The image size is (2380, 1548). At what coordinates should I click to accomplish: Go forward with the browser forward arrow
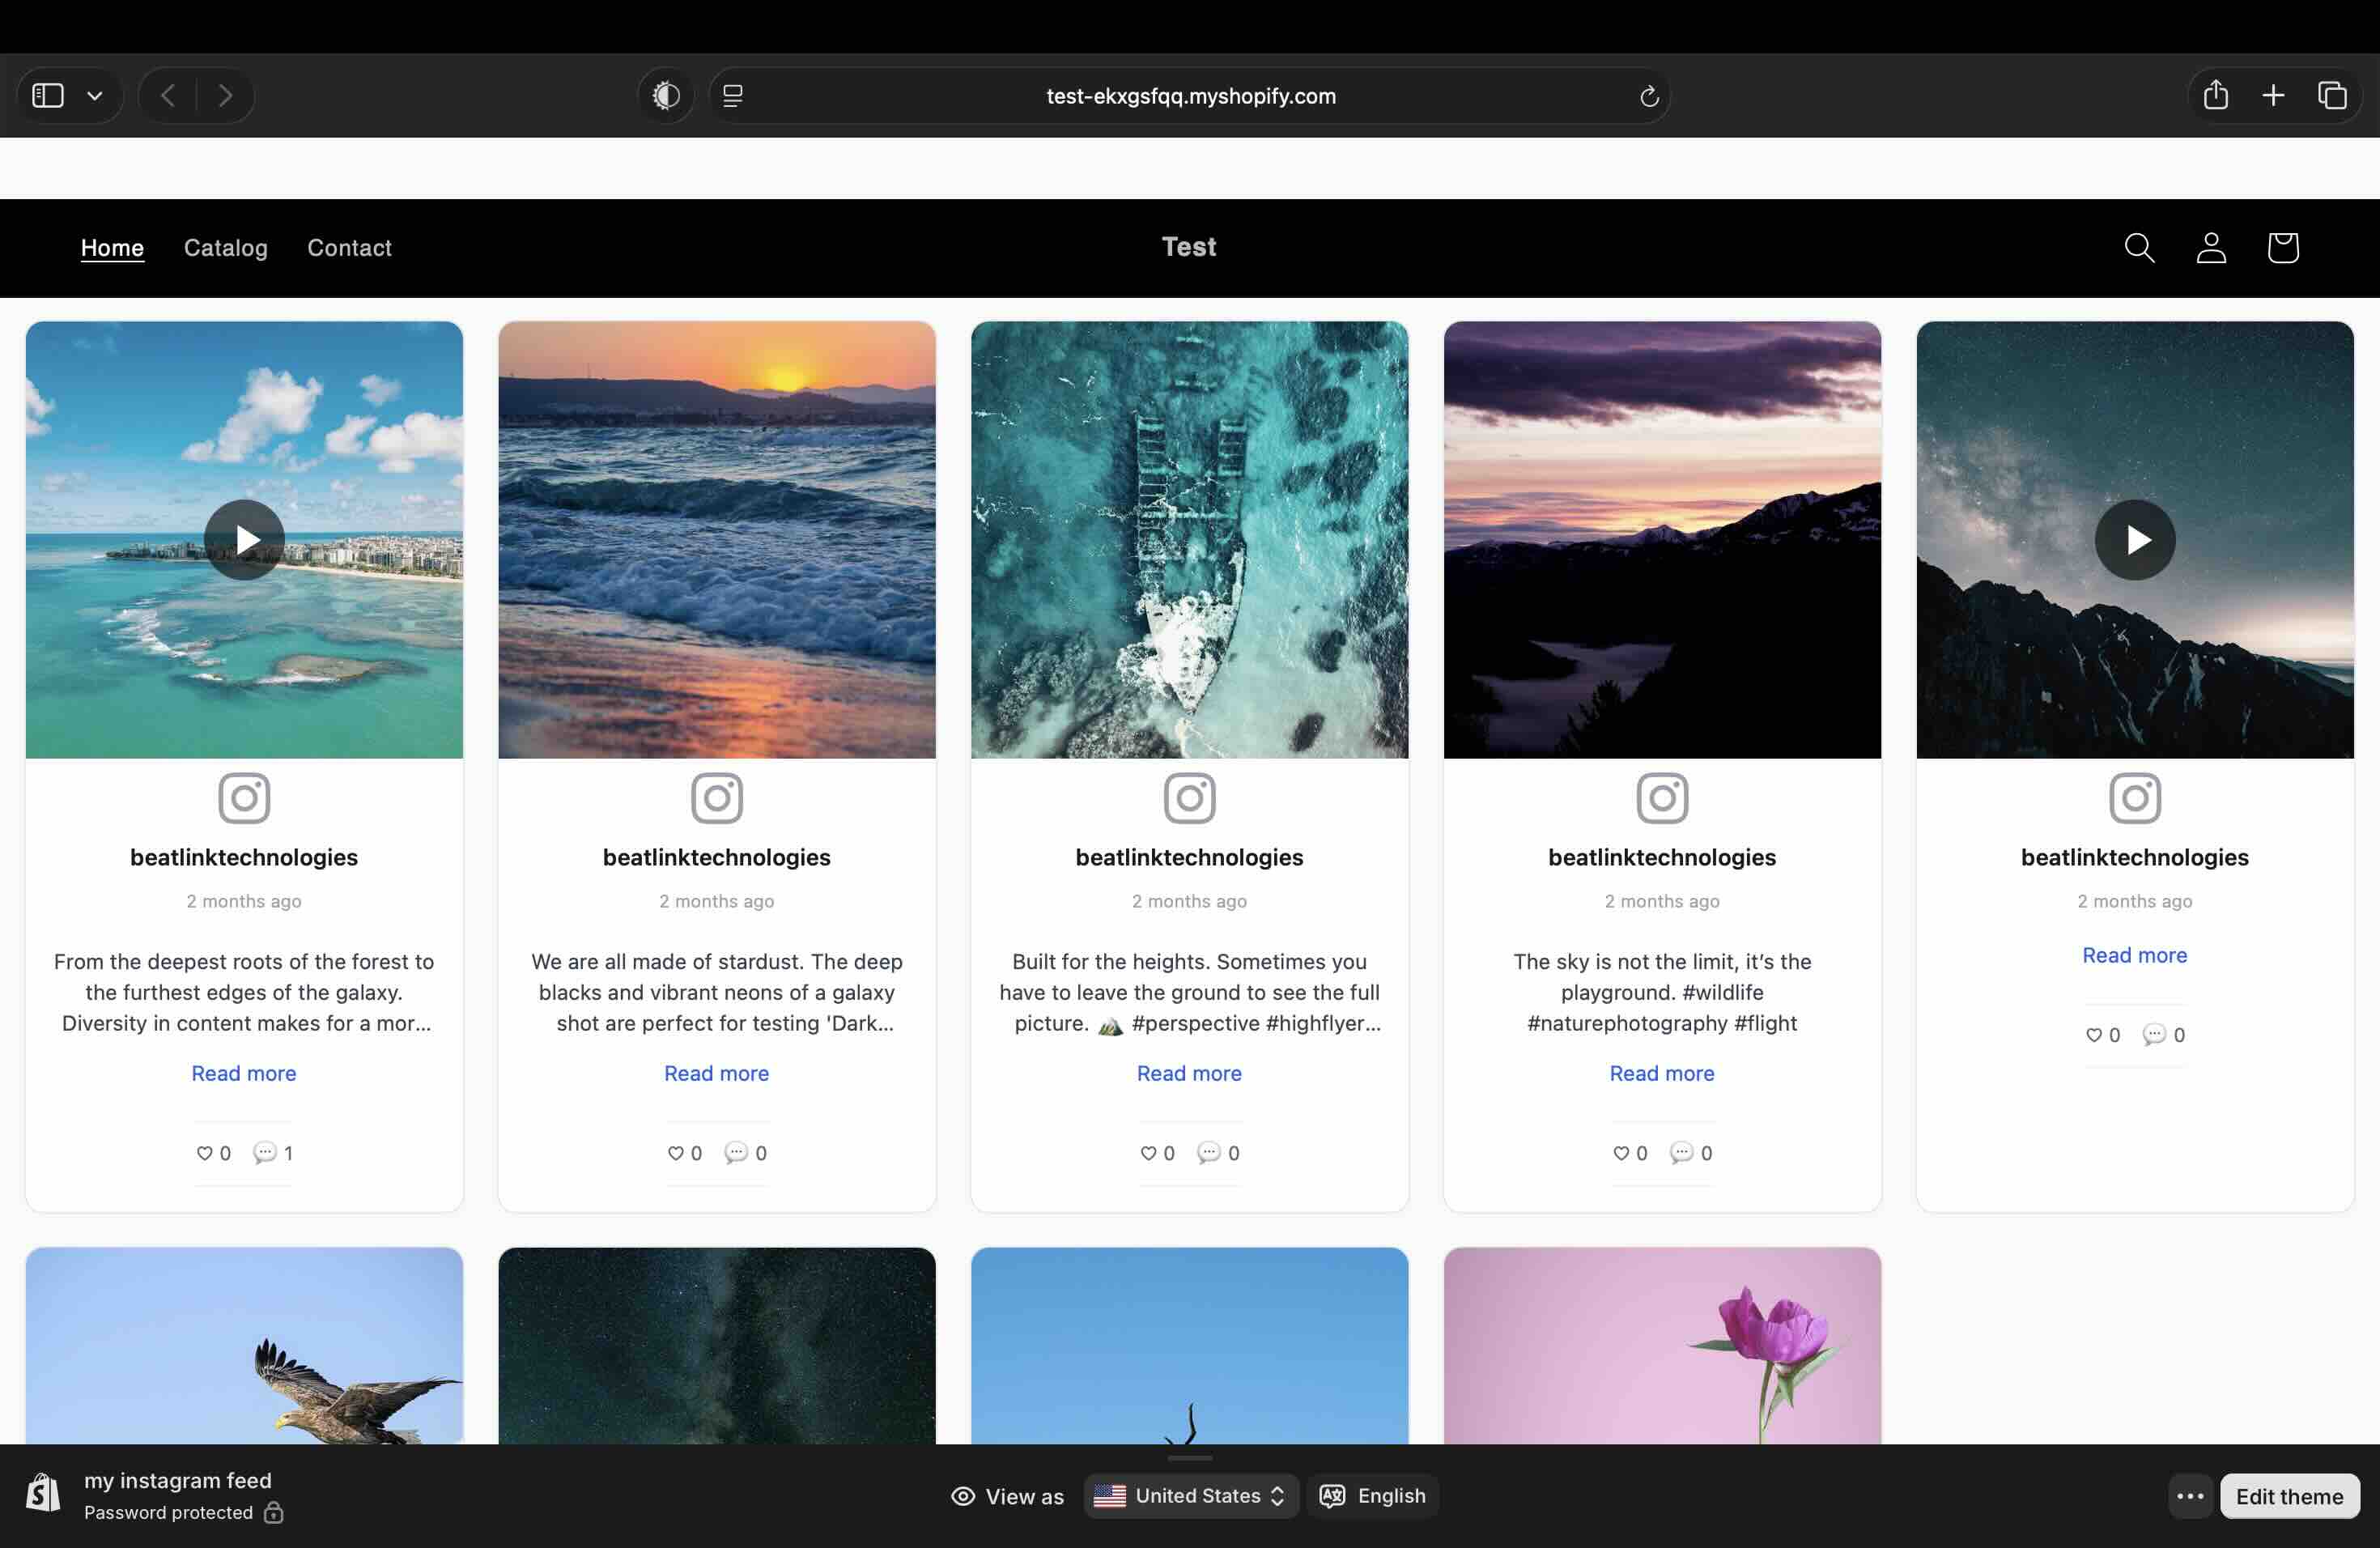tap(225, 96)
